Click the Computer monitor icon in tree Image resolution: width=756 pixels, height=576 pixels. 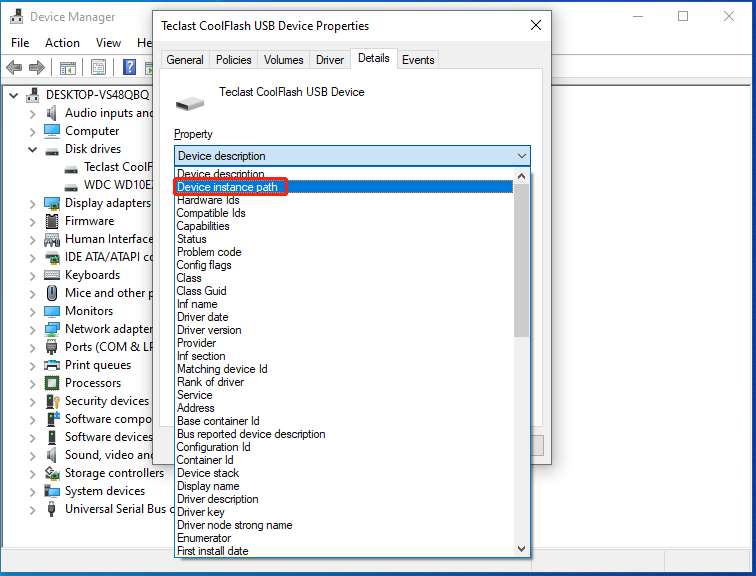coord(52,131)
